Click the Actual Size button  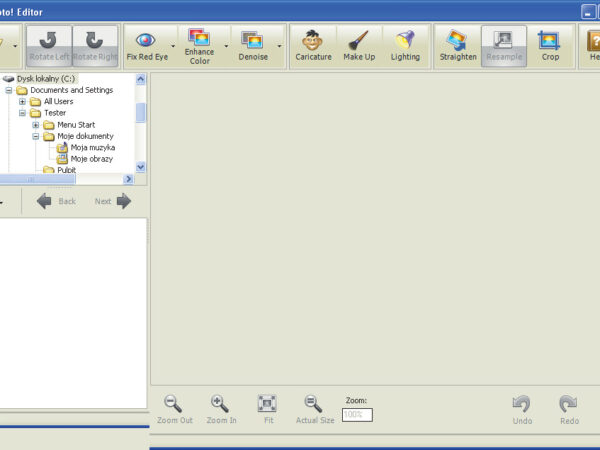(314, 410)
